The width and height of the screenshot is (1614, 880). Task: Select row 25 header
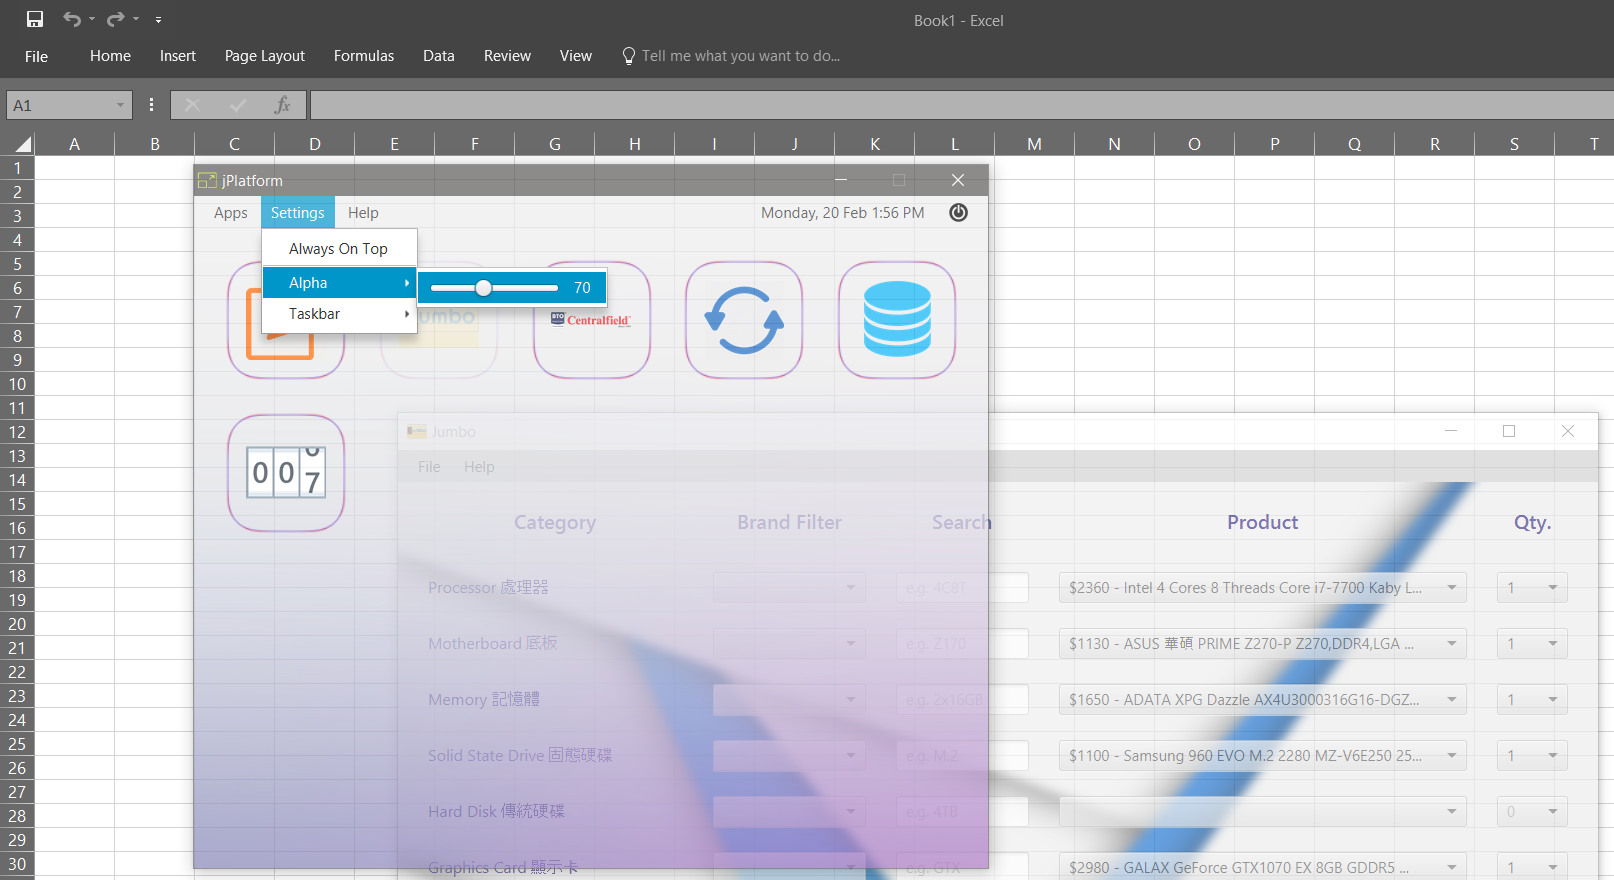[x=17, y=744]
